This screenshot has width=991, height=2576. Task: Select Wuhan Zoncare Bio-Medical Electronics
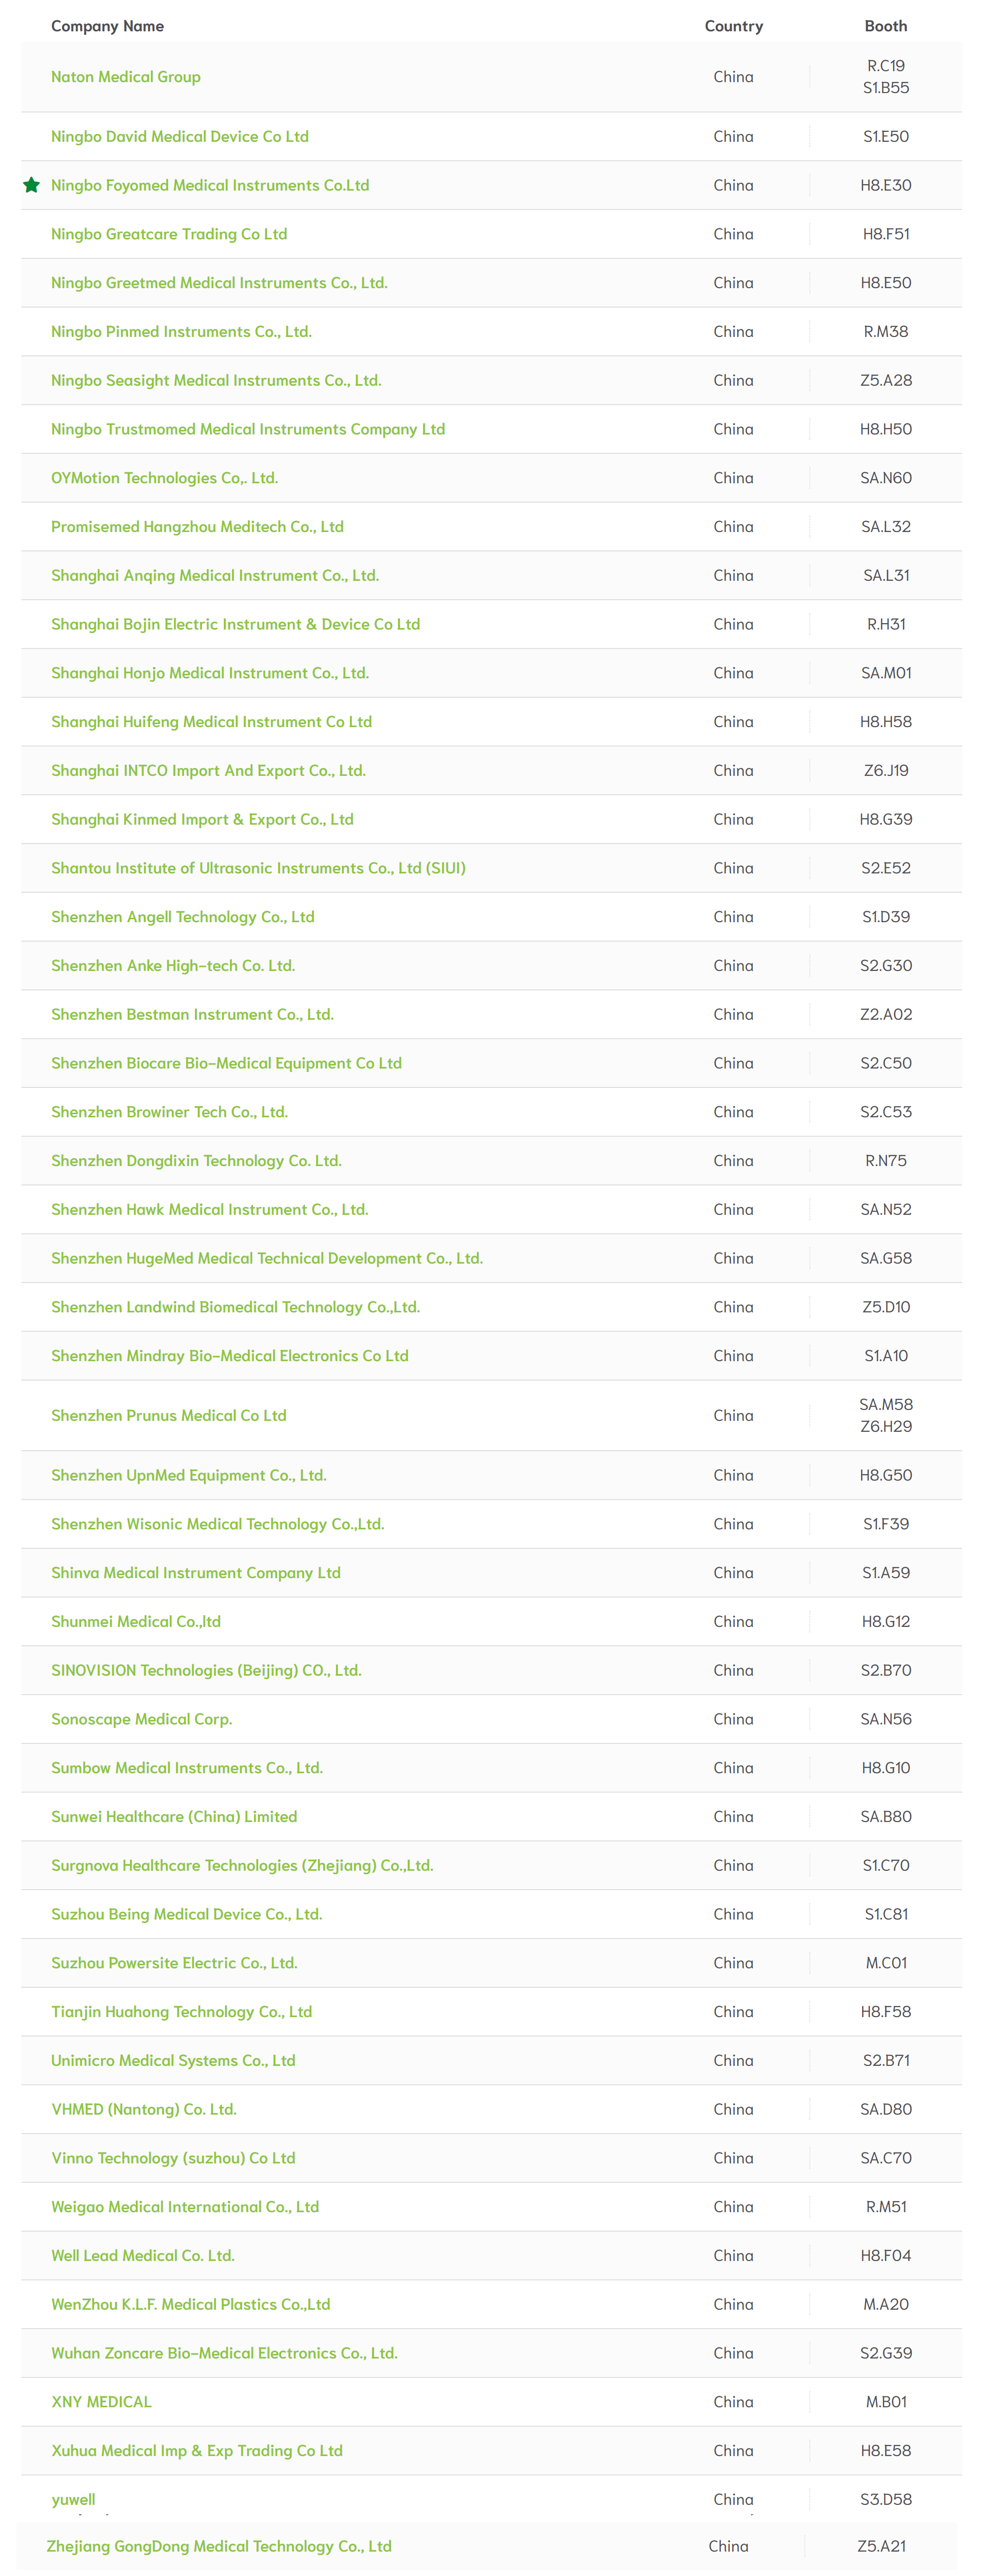[224, 2354]
